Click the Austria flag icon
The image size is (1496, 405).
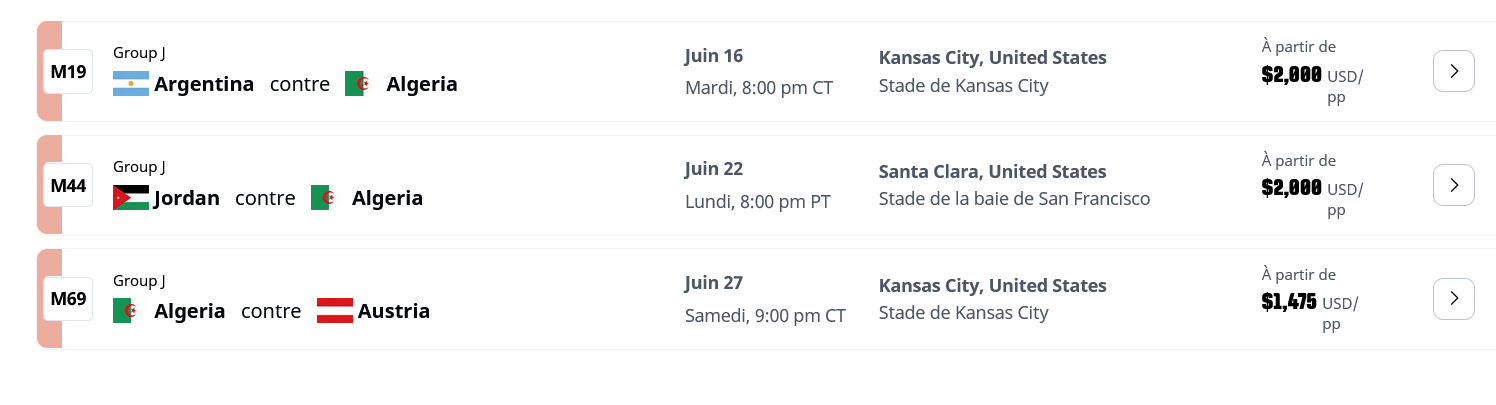[x=335, y=311]
